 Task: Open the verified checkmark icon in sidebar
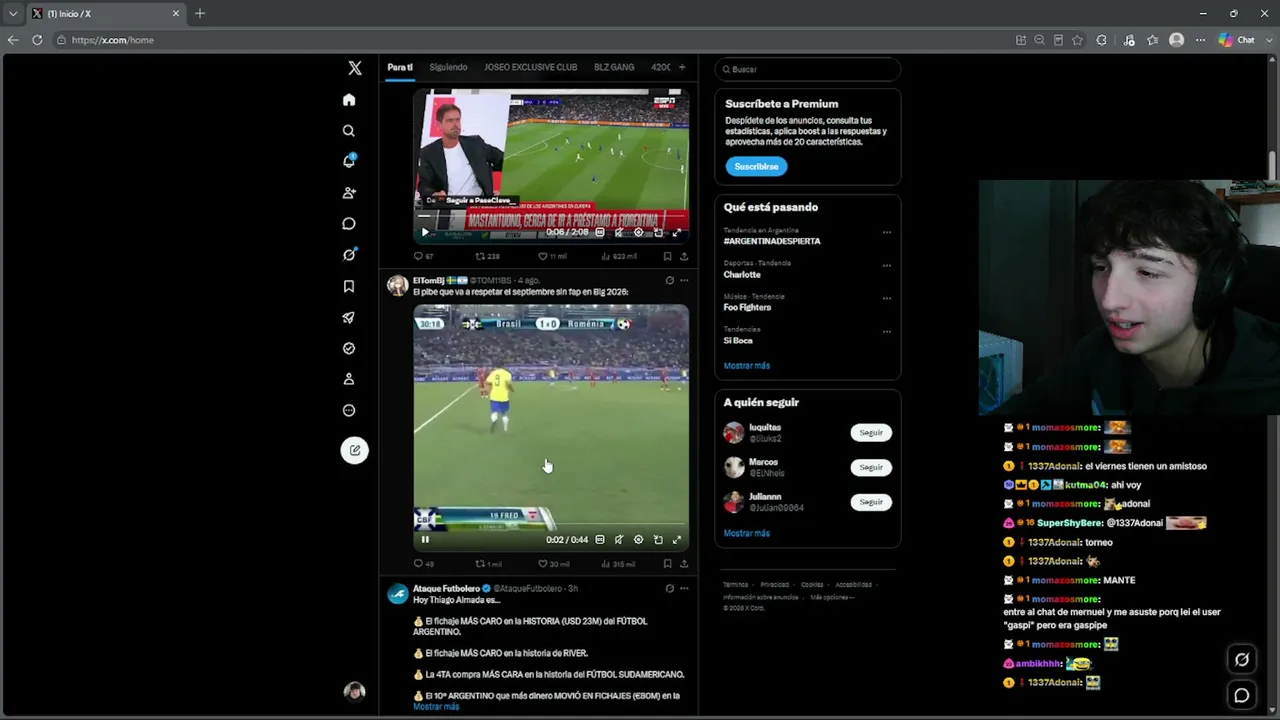349,348
